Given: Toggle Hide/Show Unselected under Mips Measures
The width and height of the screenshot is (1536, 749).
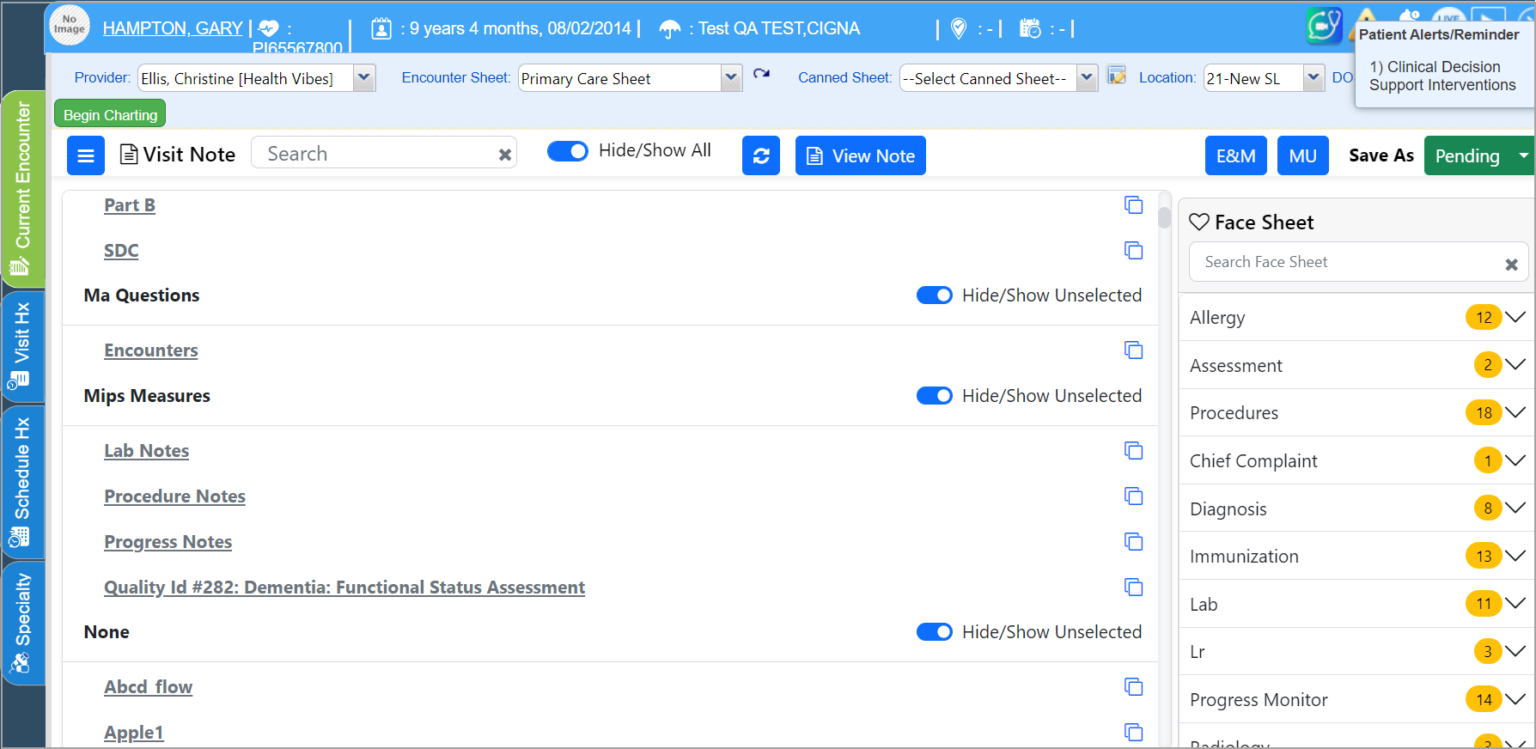Looking at the screenshot, I should [934, 395].
